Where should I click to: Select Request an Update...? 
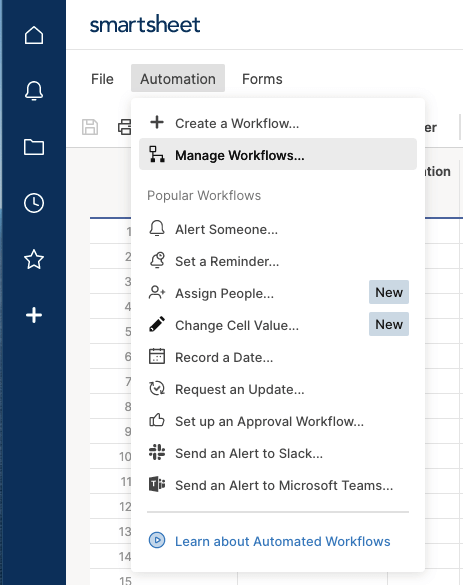(278, 389)
